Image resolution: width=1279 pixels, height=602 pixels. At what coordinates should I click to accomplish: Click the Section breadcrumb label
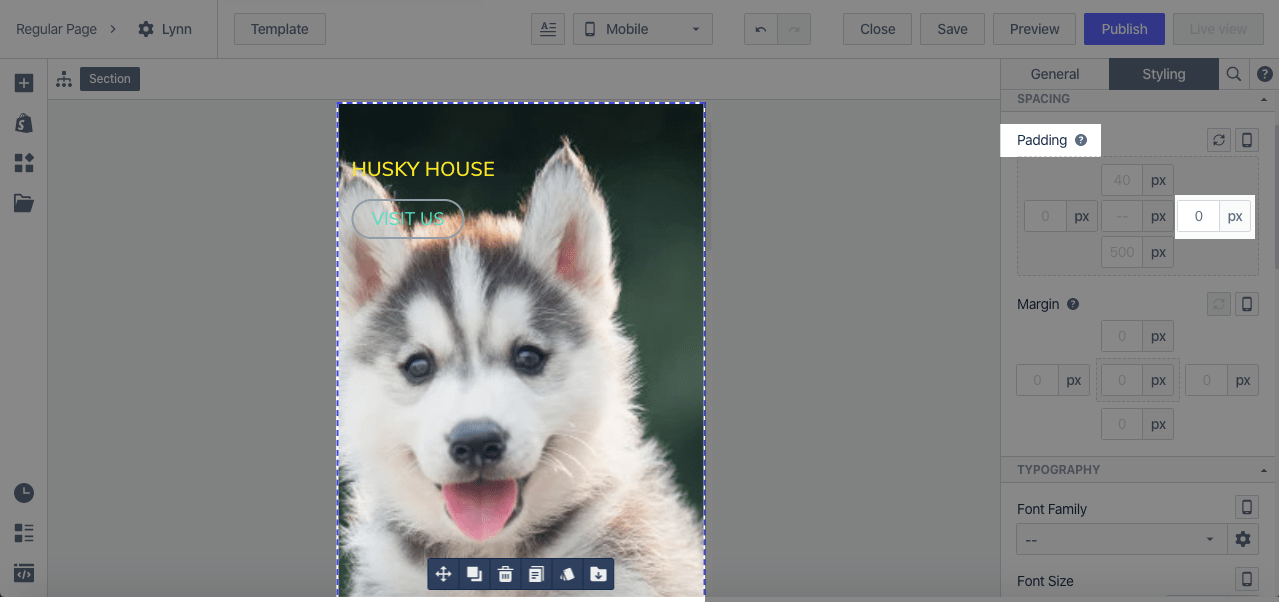[110, 79]
